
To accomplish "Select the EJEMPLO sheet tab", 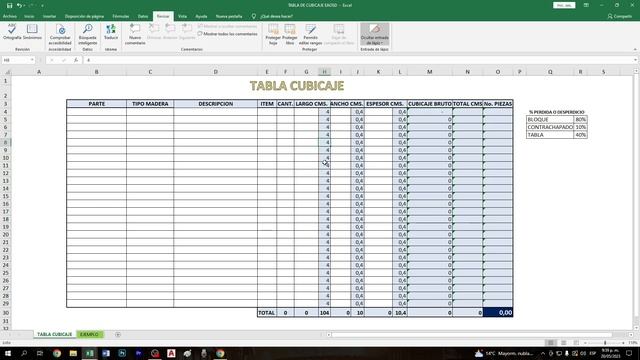I will 89,335.
